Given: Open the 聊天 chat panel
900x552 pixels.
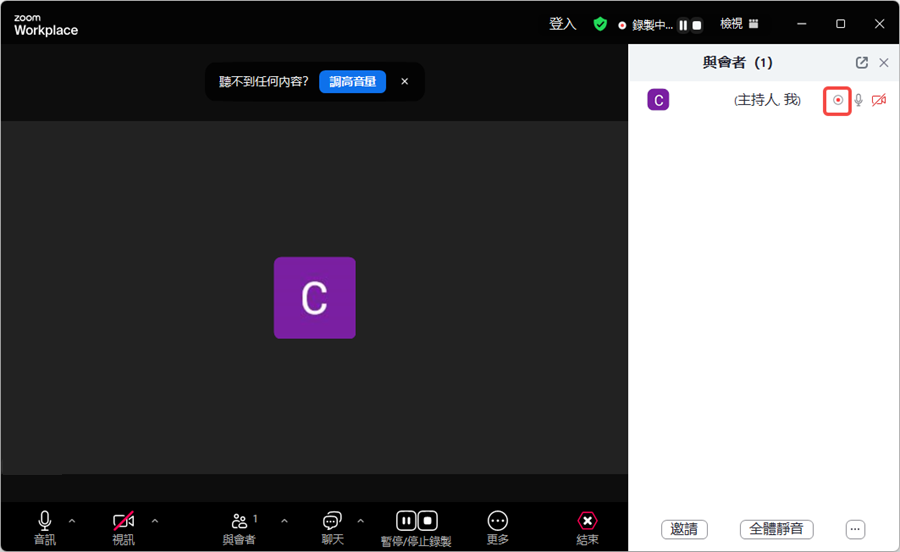Looking at the screenshot, I should [x=332, y=528].
